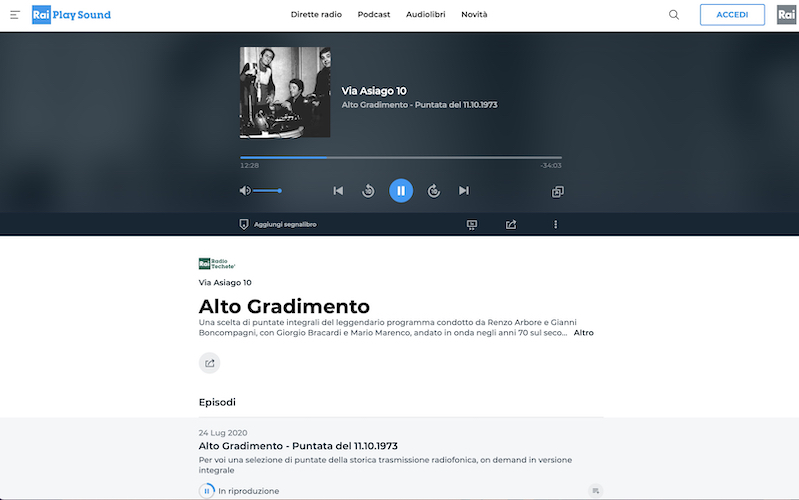Open the three-dot more options menu
The image size is (799, 500).
pyautogui.click(x=555, y=225)
